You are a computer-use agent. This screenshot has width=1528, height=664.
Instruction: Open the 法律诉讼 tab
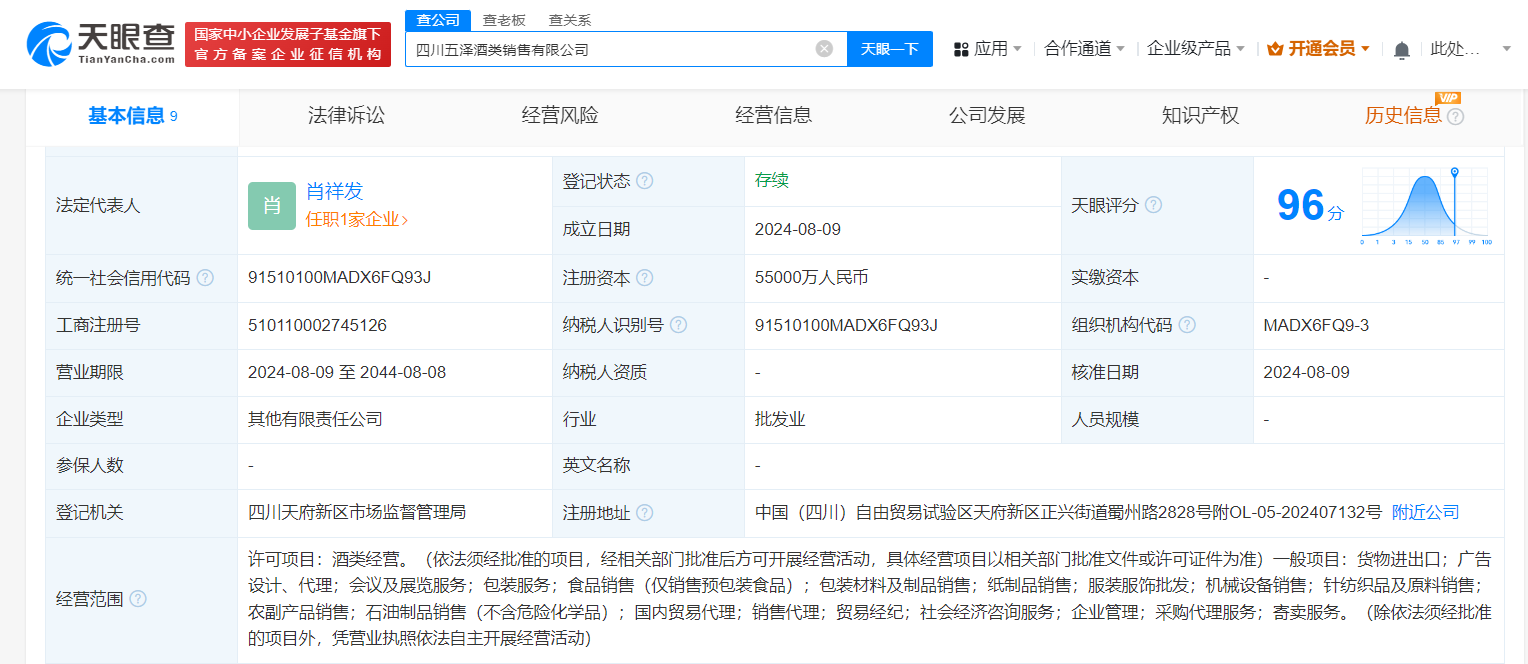(345, 115)
